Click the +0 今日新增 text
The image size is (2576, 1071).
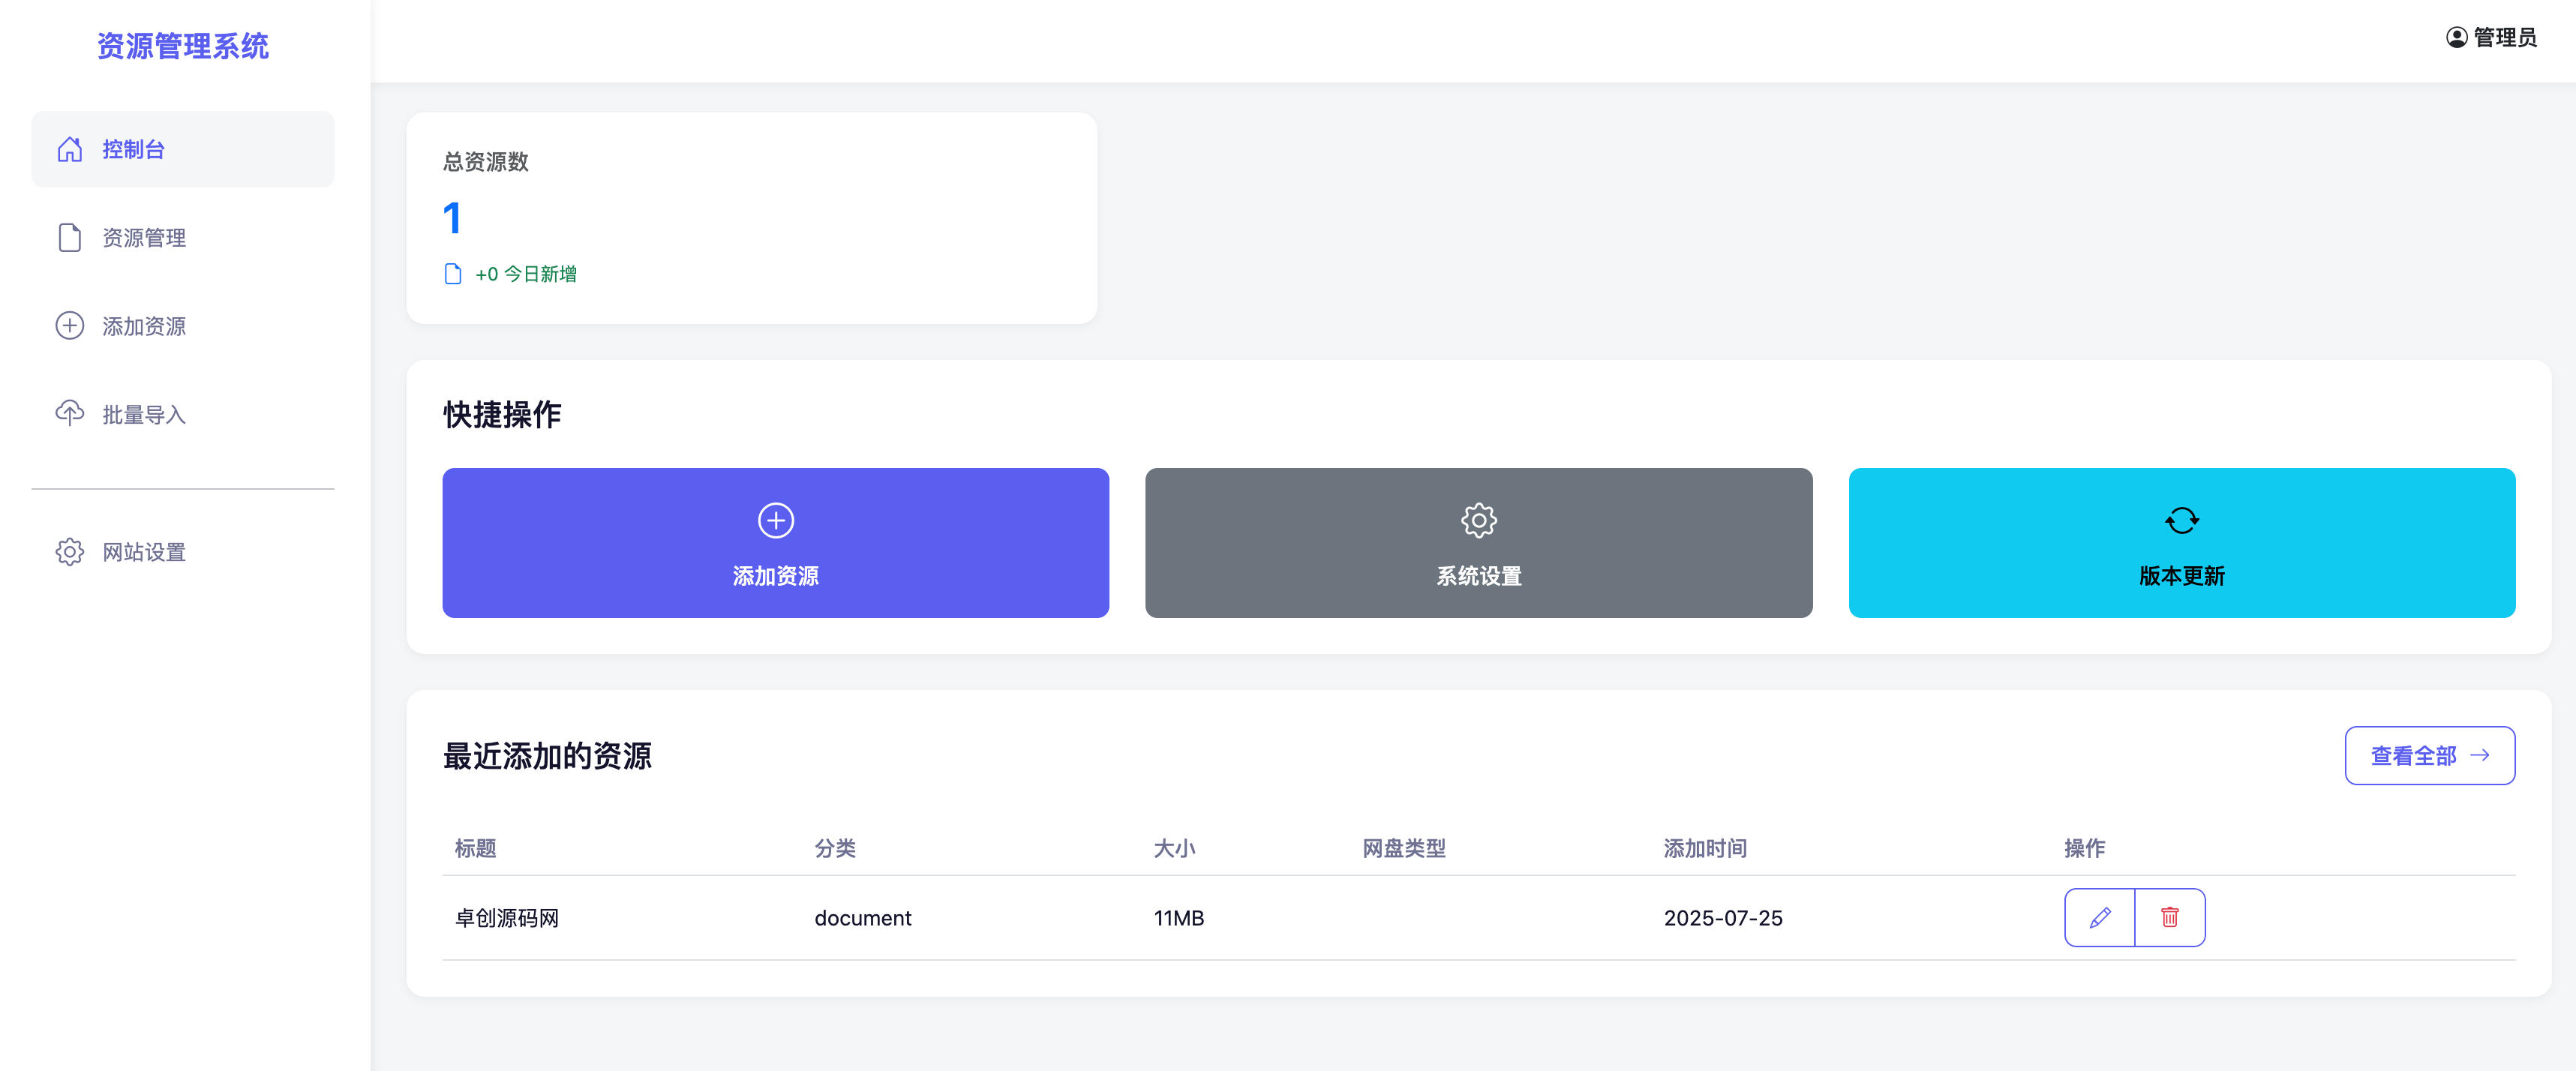[x=525, y=274]
